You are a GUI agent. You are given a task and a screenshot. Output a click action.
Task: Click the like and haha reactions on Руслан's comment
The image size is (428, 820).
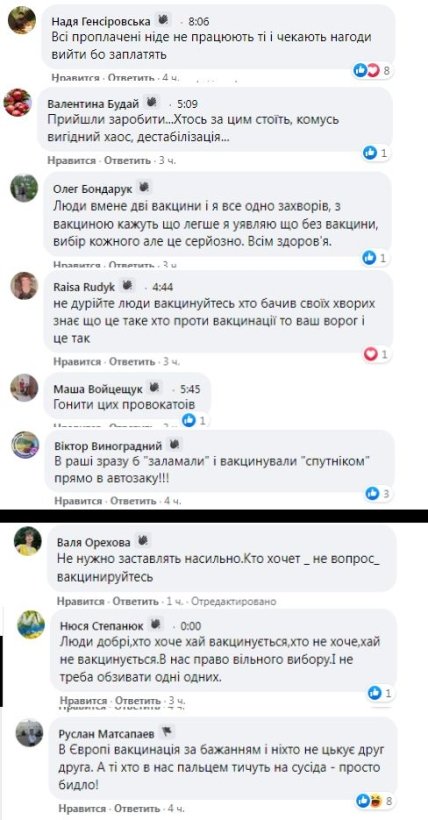click(x=369, y=800)
